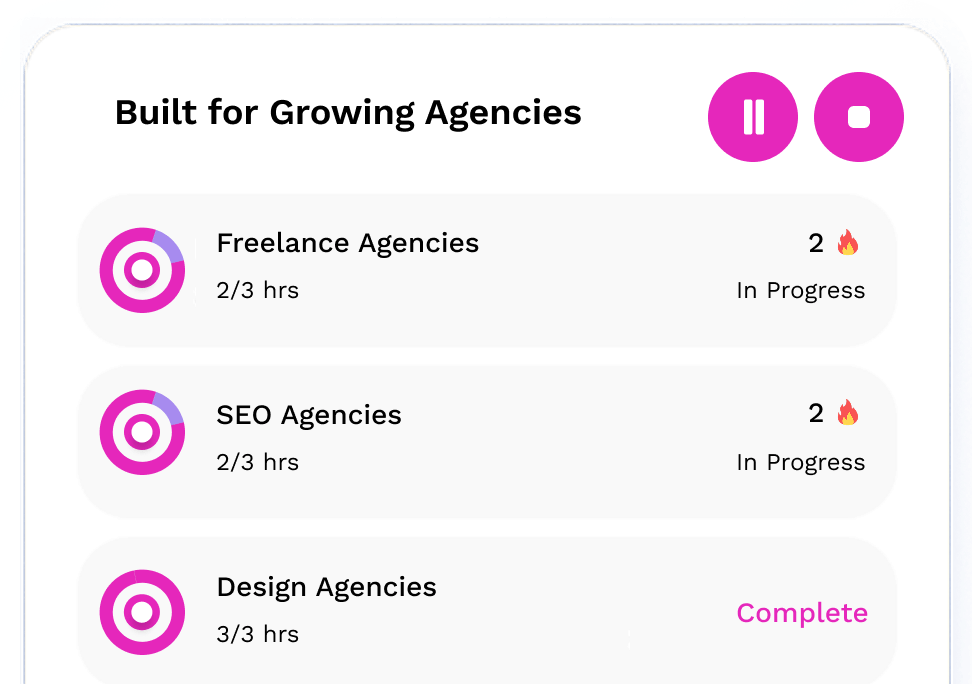Click the 2/3 hrs text under Freelance Agencies
The height and width of the screenshot is (684, 973).
coord(257,291)
